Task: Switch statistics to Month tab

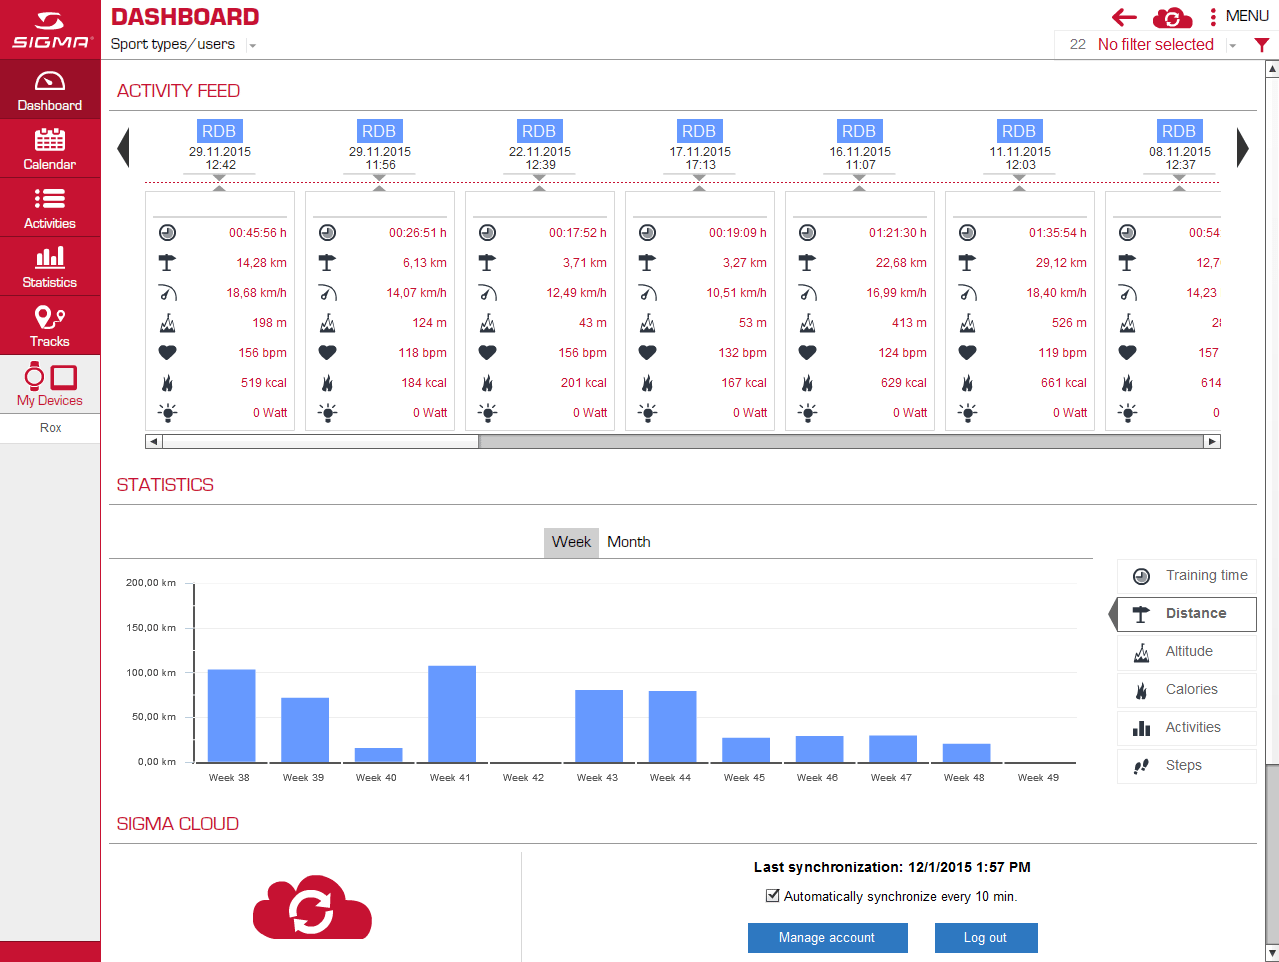Action: point(629,542)
